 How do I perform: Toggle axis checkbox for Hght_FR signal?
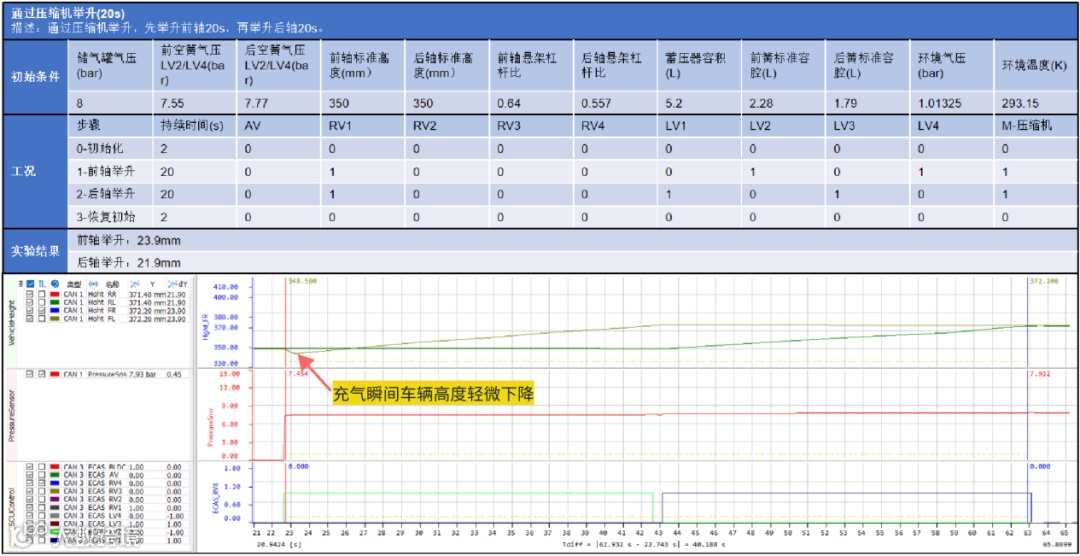pyautogui.click(x=42, y=311)
